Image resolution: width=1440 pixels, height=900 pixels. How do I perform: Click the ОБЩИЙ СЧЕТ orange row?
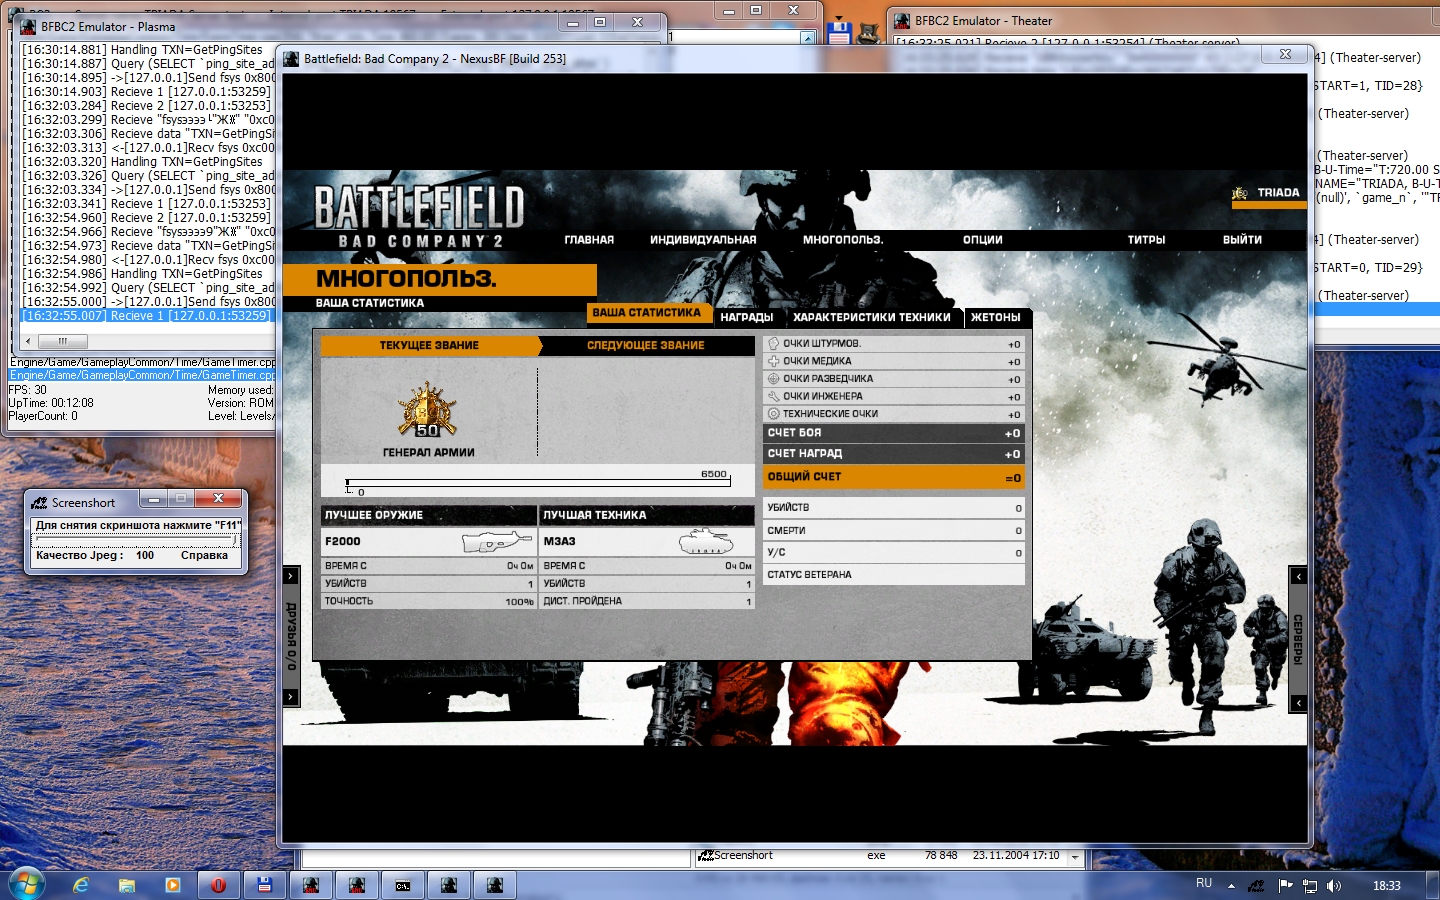tap(894, 478)
